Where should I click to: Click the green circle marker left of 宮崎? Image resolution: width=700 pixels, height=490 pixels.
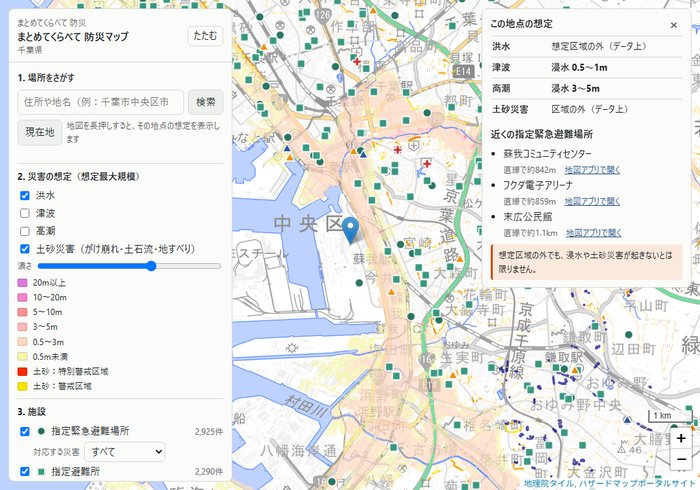(x=400, y=244)
